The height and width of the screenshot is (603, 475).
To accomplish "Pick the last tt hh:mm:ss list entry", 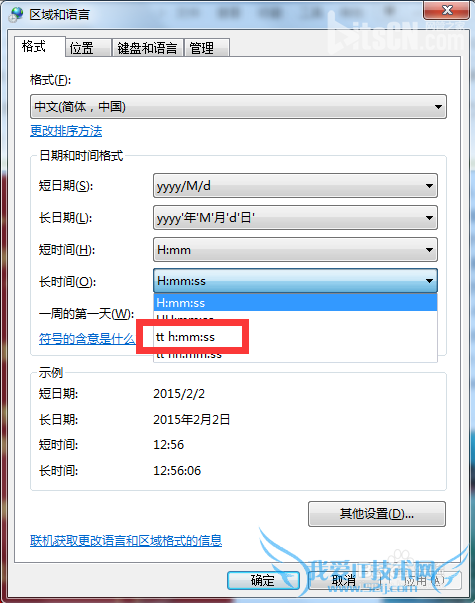I will [x=295, y=354].
